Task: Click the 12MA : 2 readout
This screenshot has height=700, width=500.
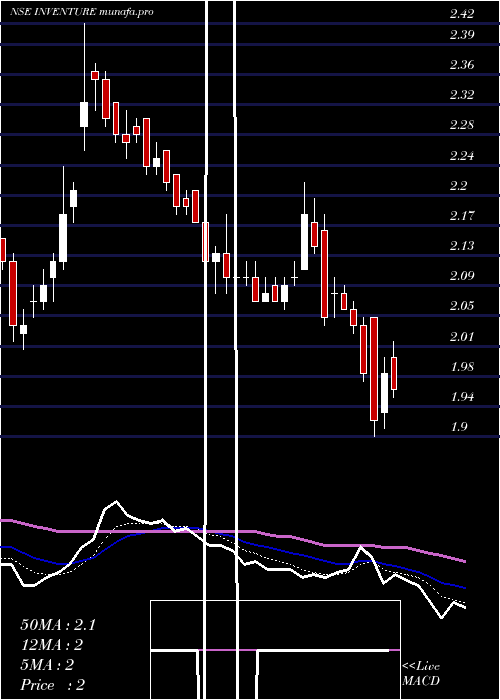Action: click(x=52, y=645)
